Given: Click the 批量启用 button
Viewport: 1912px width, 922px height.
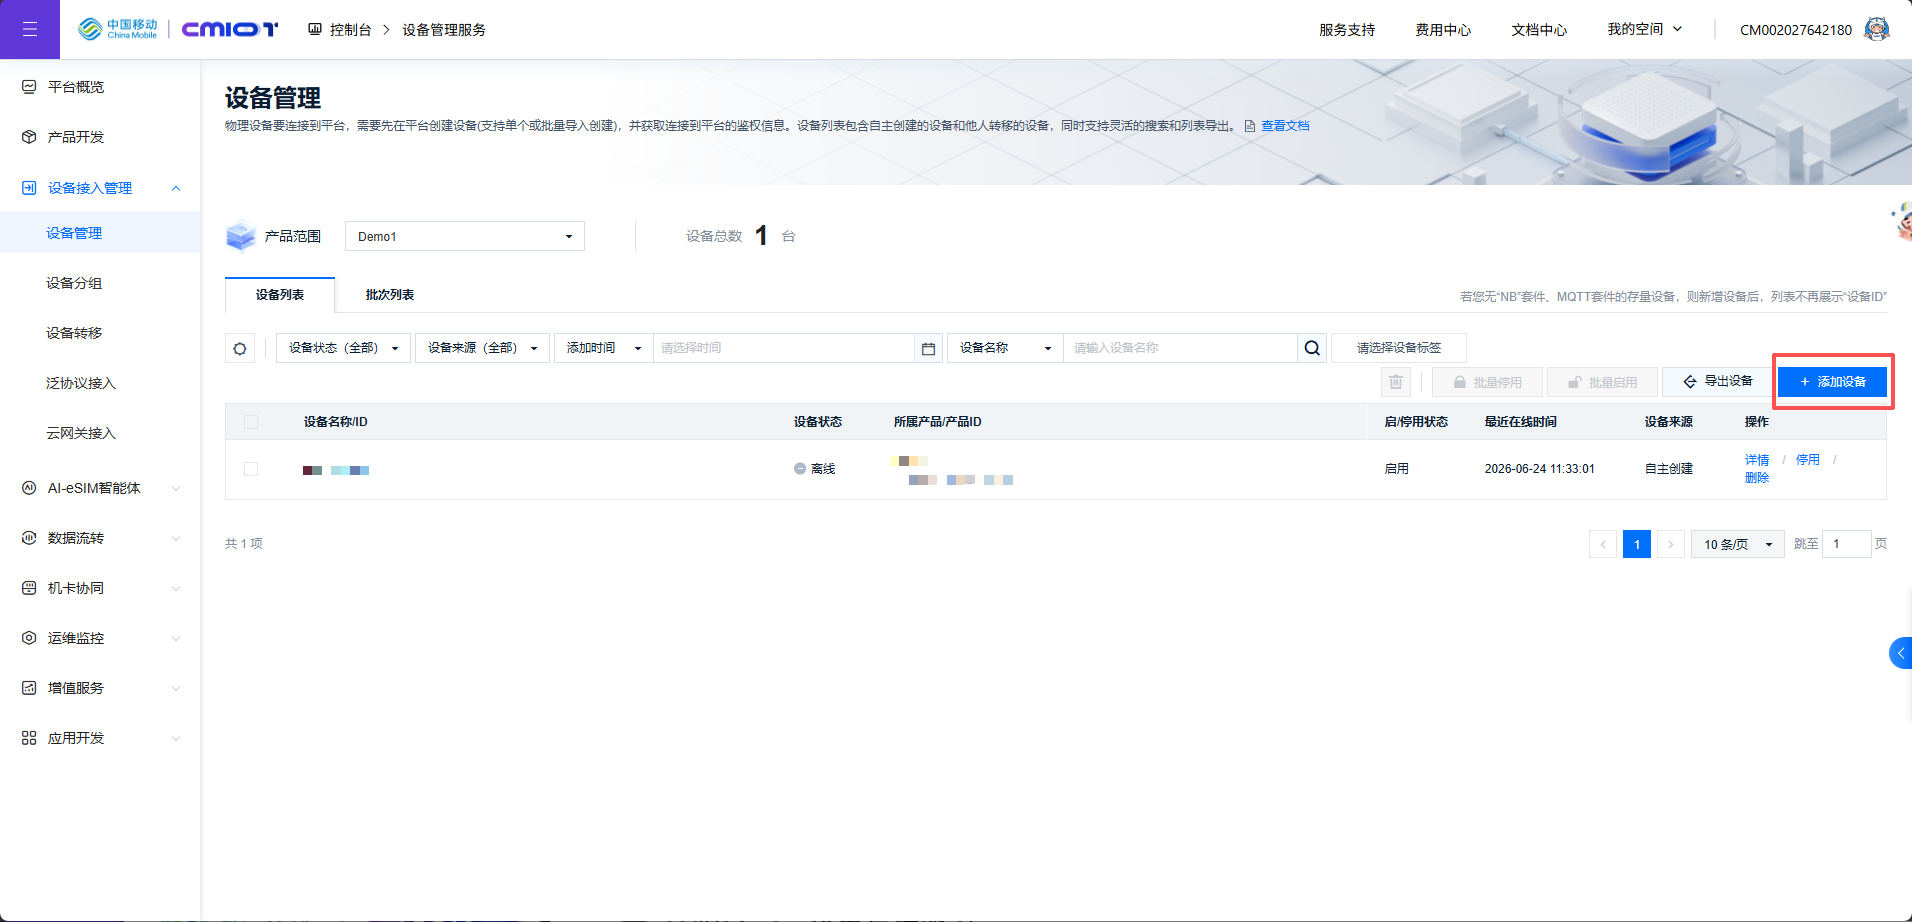Looking at the screenshot, I should 1602,382.
